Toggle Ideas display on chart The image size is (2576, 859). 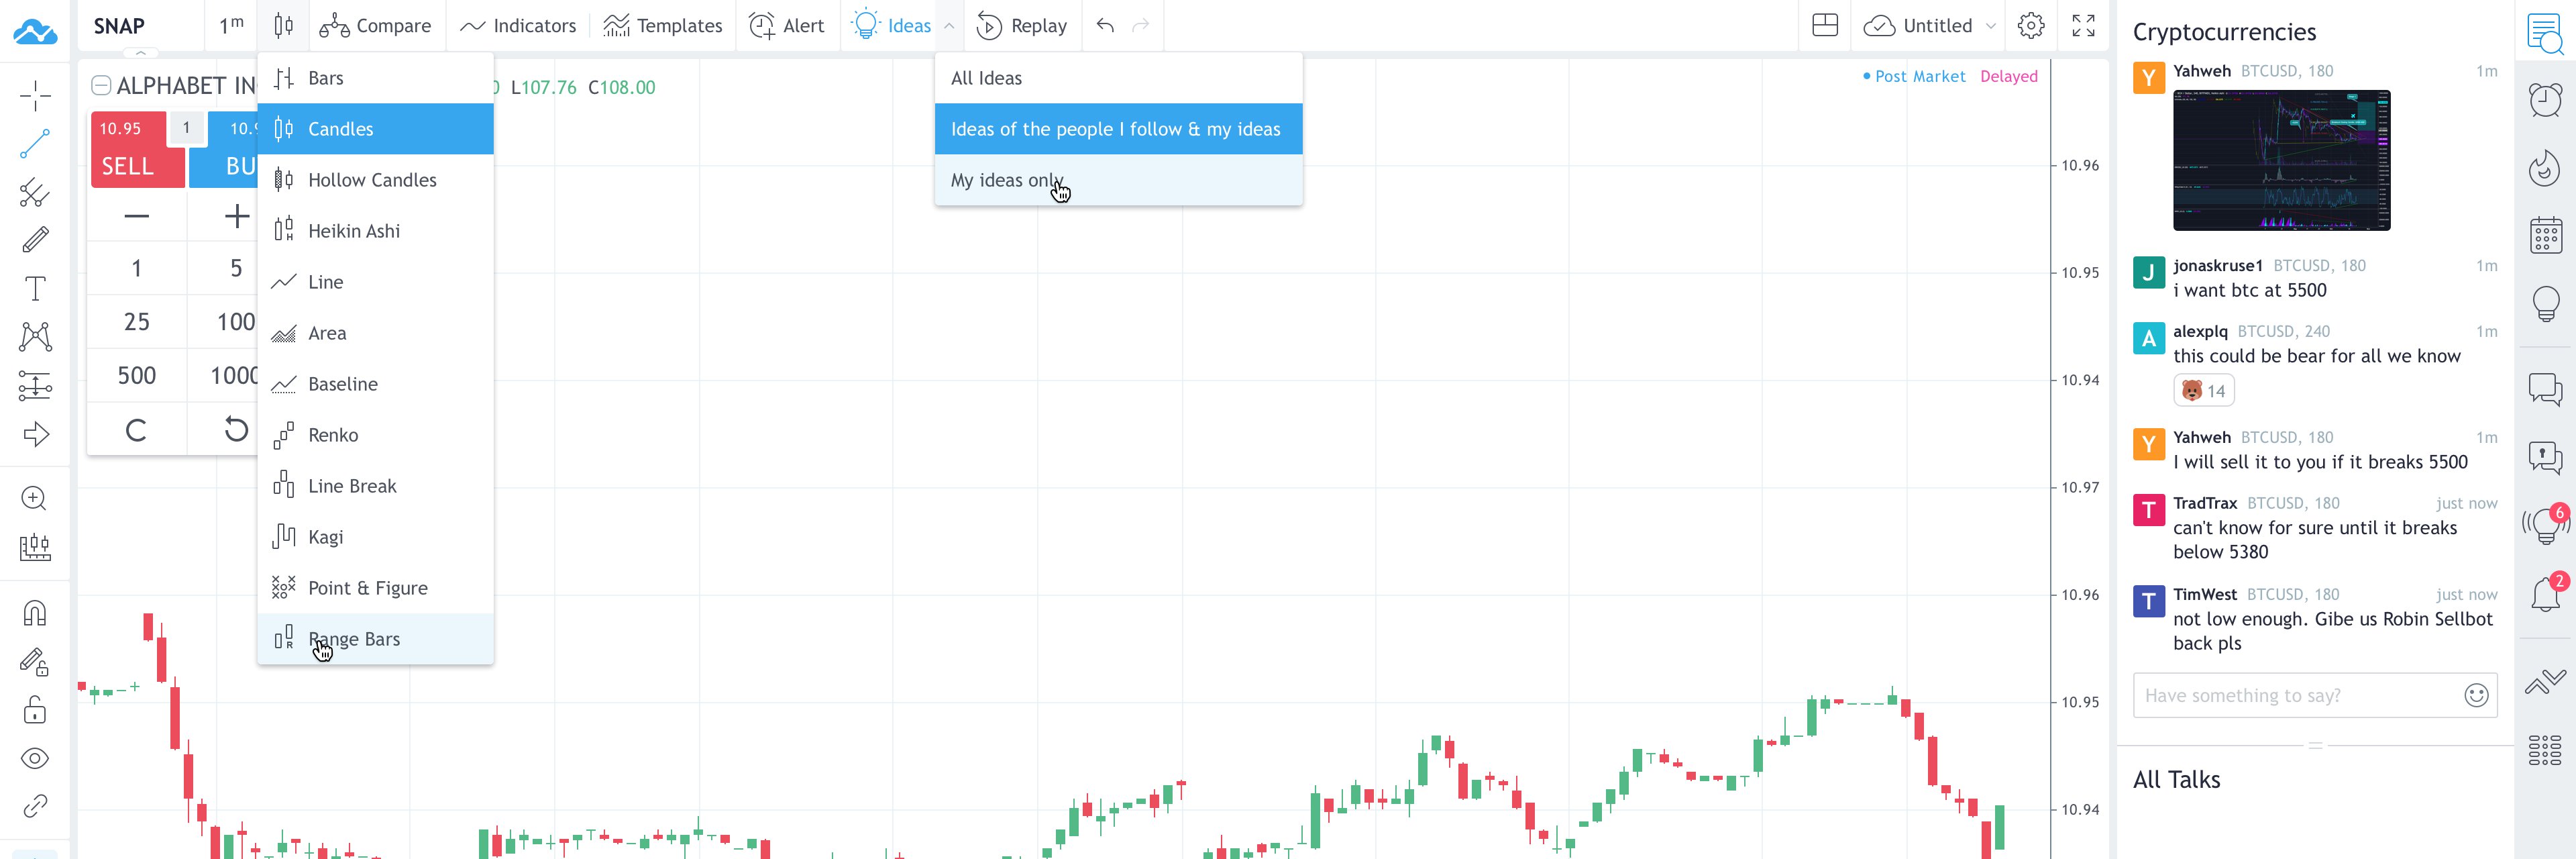[x=891, y=25]
